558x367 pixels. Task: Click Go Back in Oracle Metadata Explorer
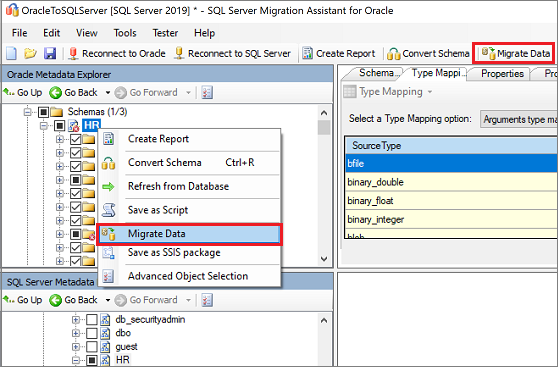coord(74,93)
